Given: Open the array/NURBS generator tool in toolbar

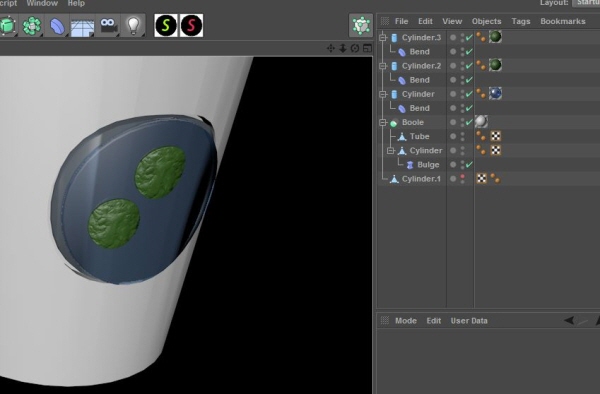Looking at the screenshot, I should (x=31, y=26).
